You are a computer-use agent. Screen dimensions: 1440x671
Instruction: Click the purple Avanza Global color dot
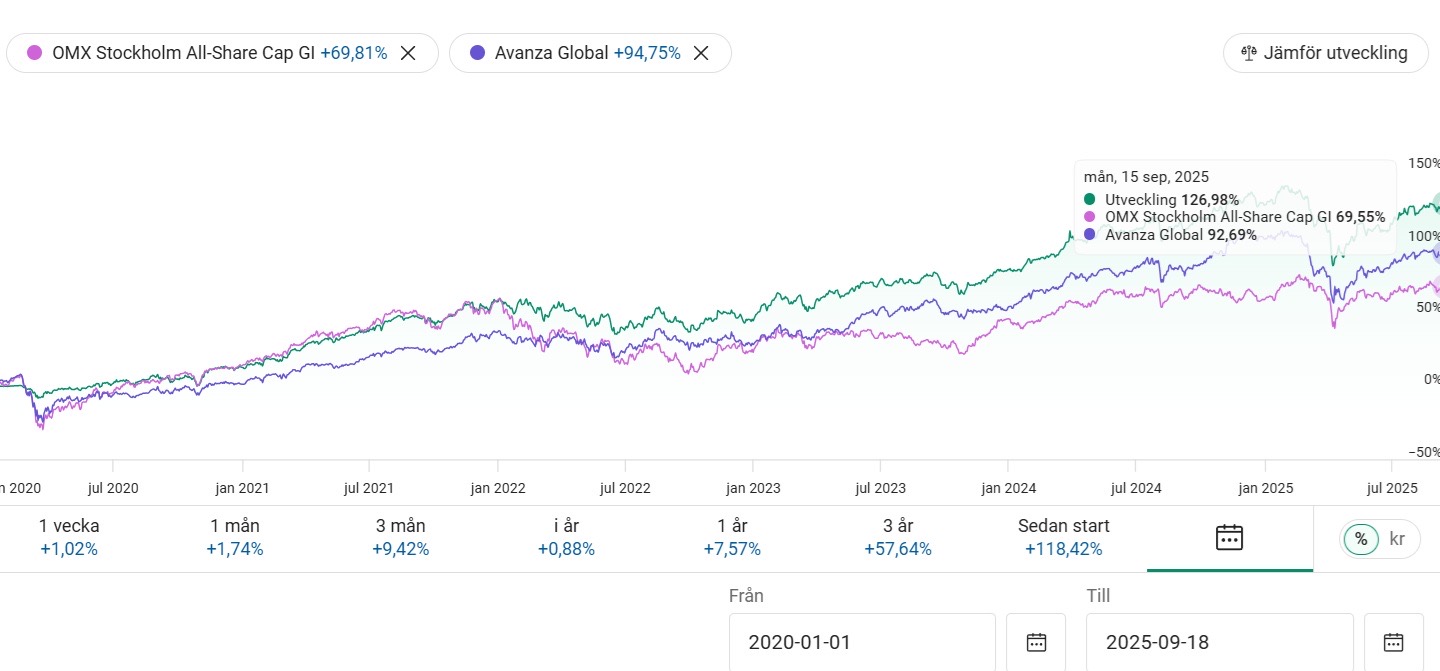click(x=477, y=54)
